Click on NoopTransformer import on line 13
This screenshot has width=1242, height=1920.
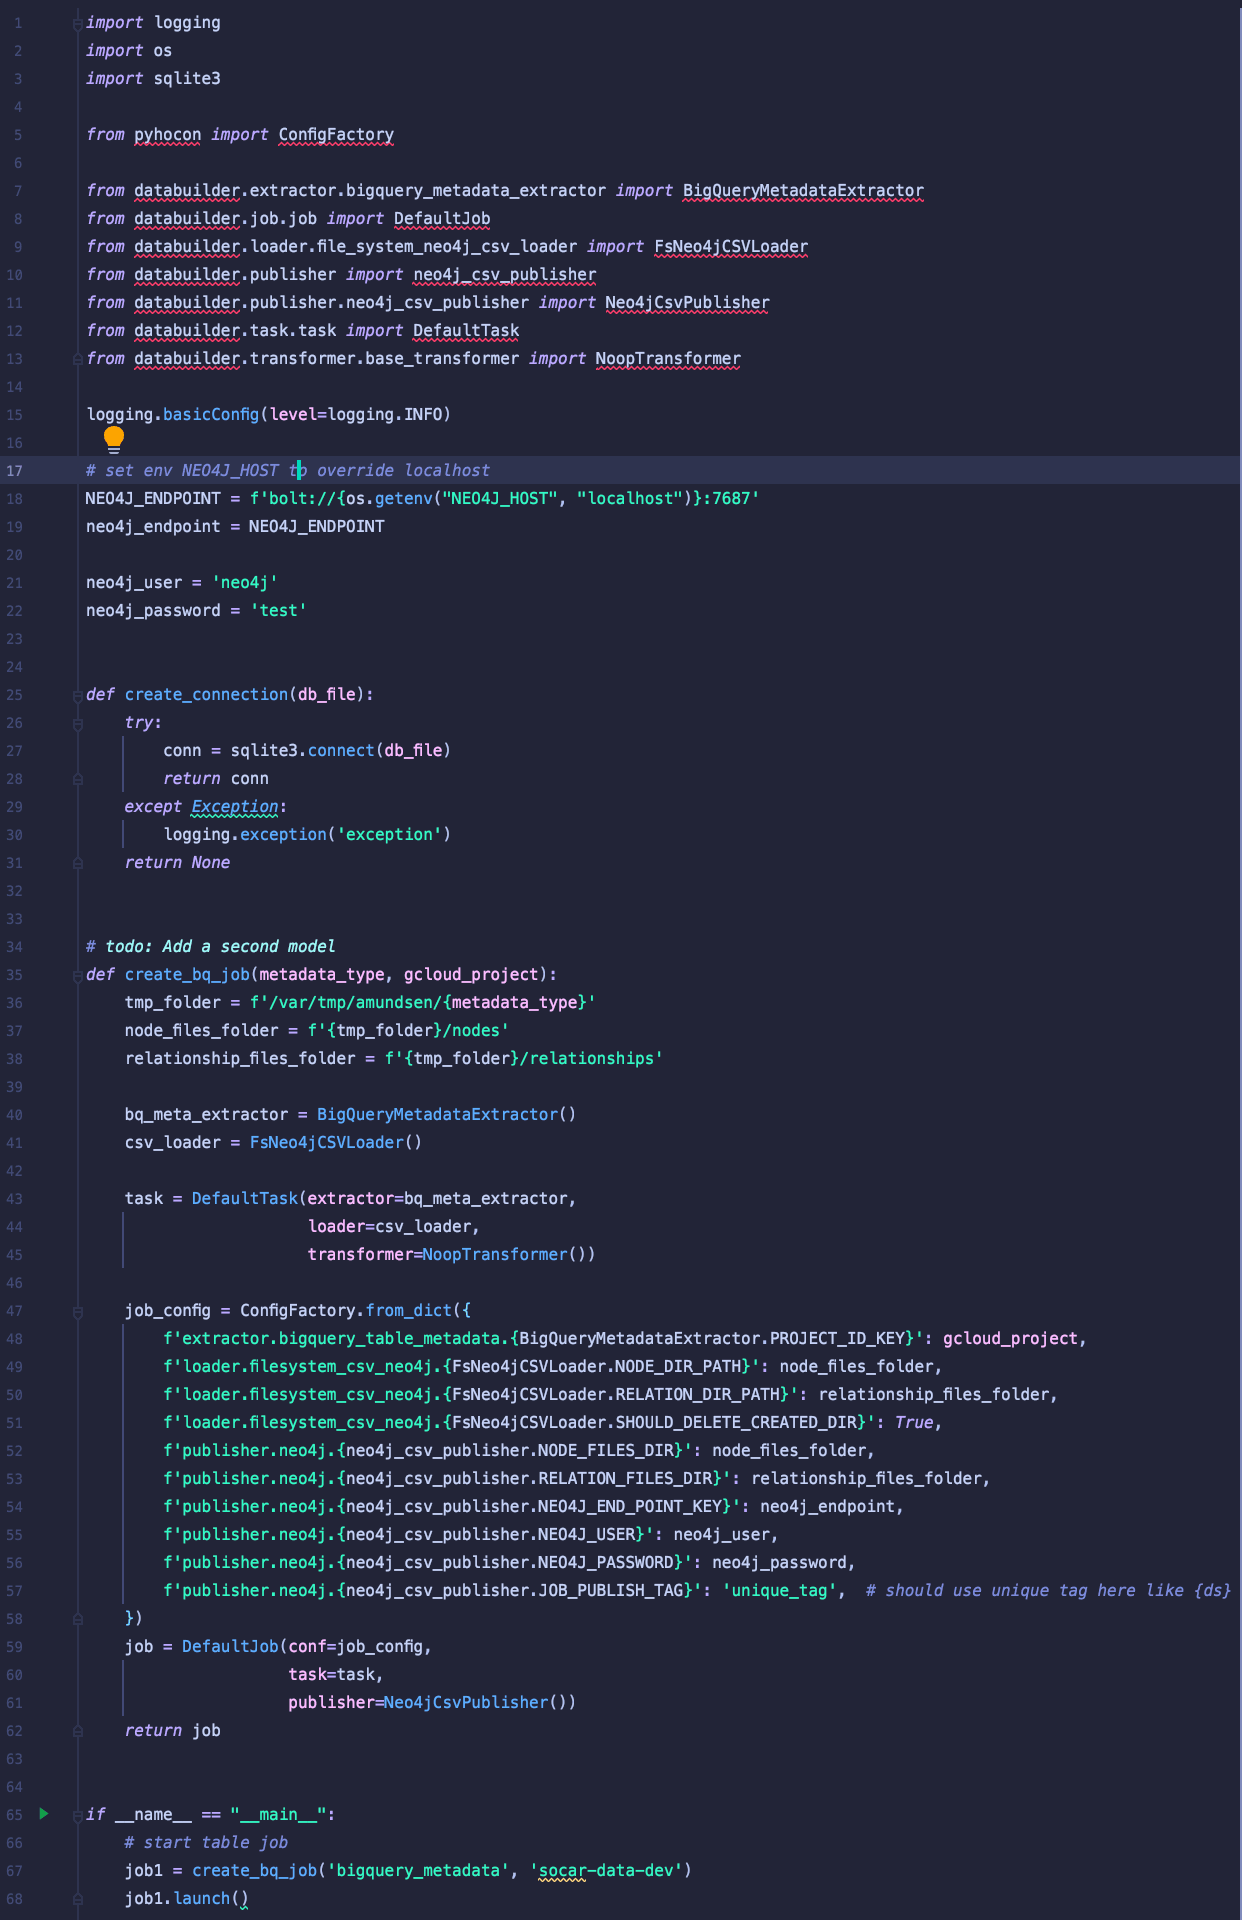[x=668, y=358]
